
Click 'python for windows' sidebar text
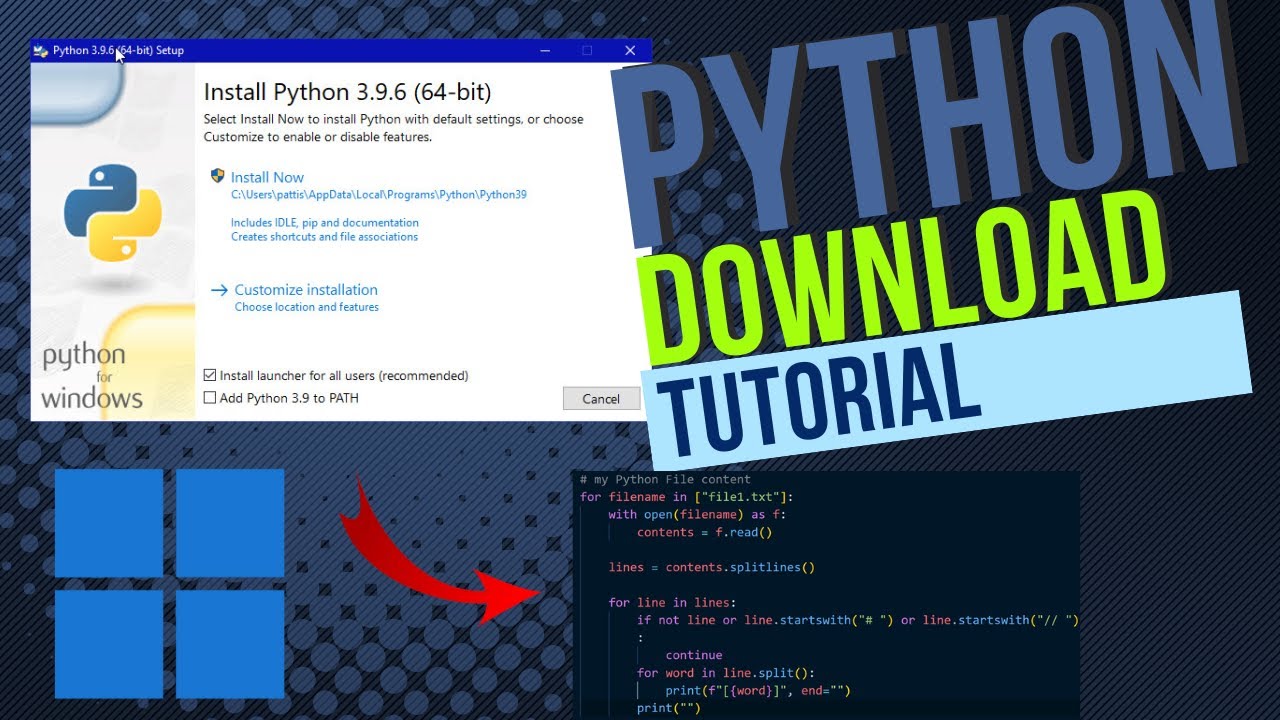[92, 377]
